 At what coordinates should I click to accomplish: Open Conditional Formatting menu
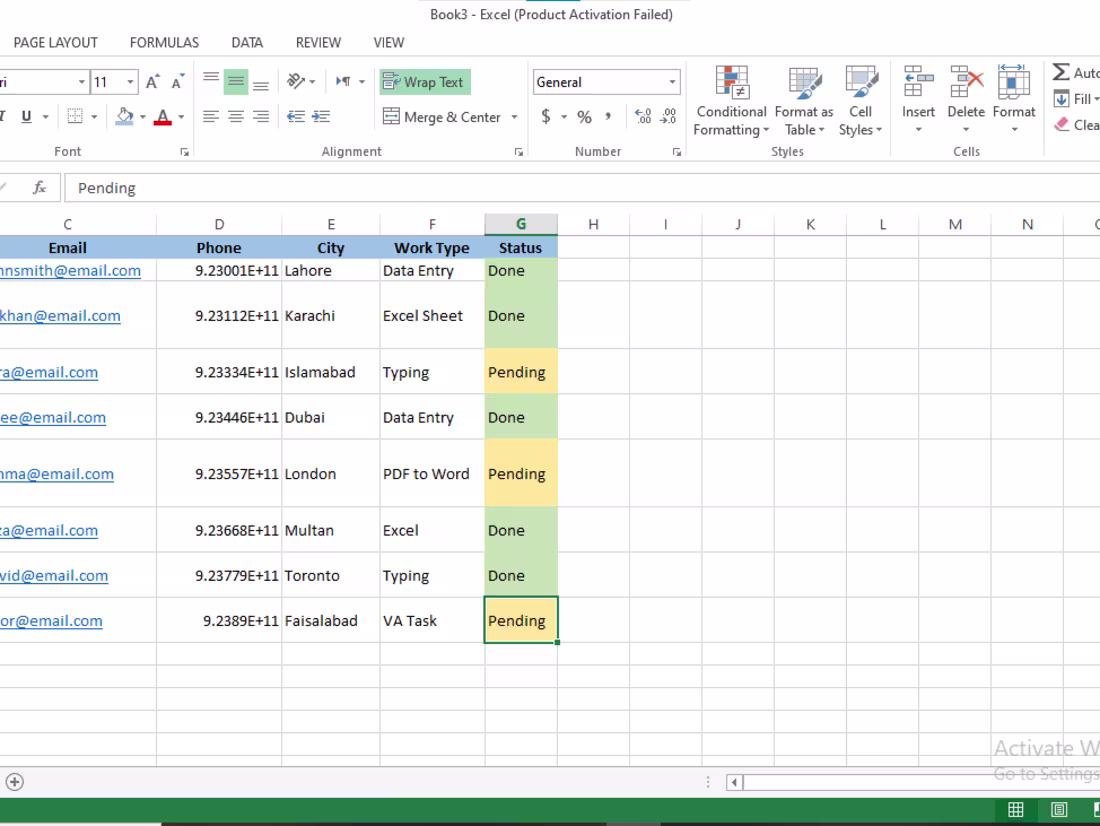coord(731,101)
